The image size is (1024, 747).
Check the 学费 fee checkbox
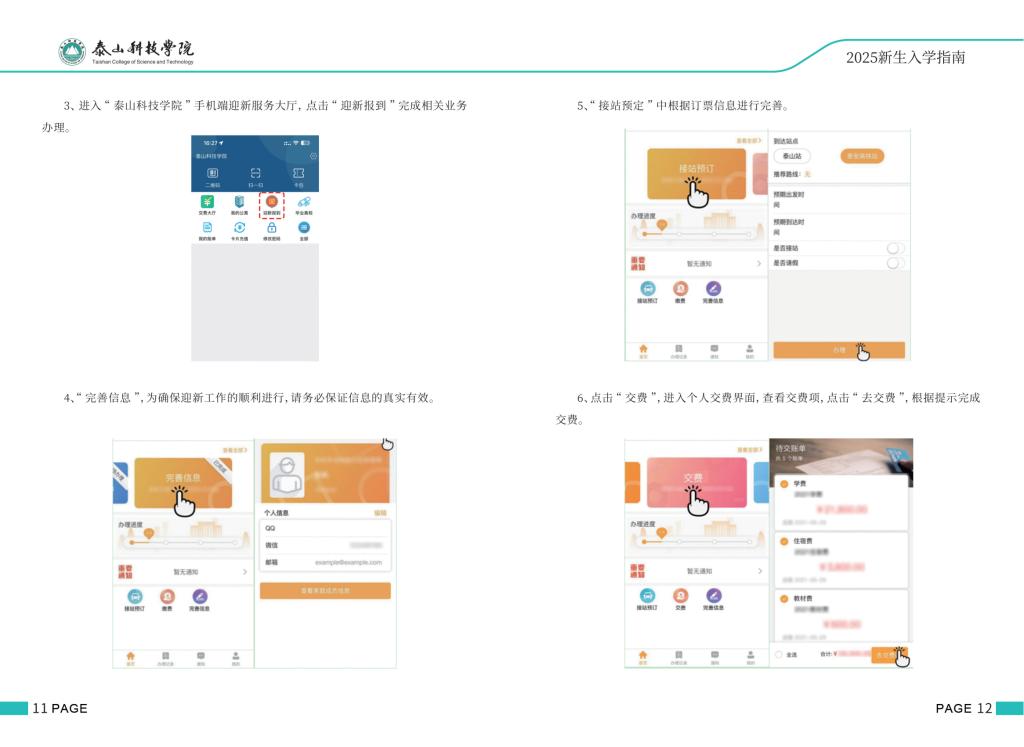(x=784, y=484)
